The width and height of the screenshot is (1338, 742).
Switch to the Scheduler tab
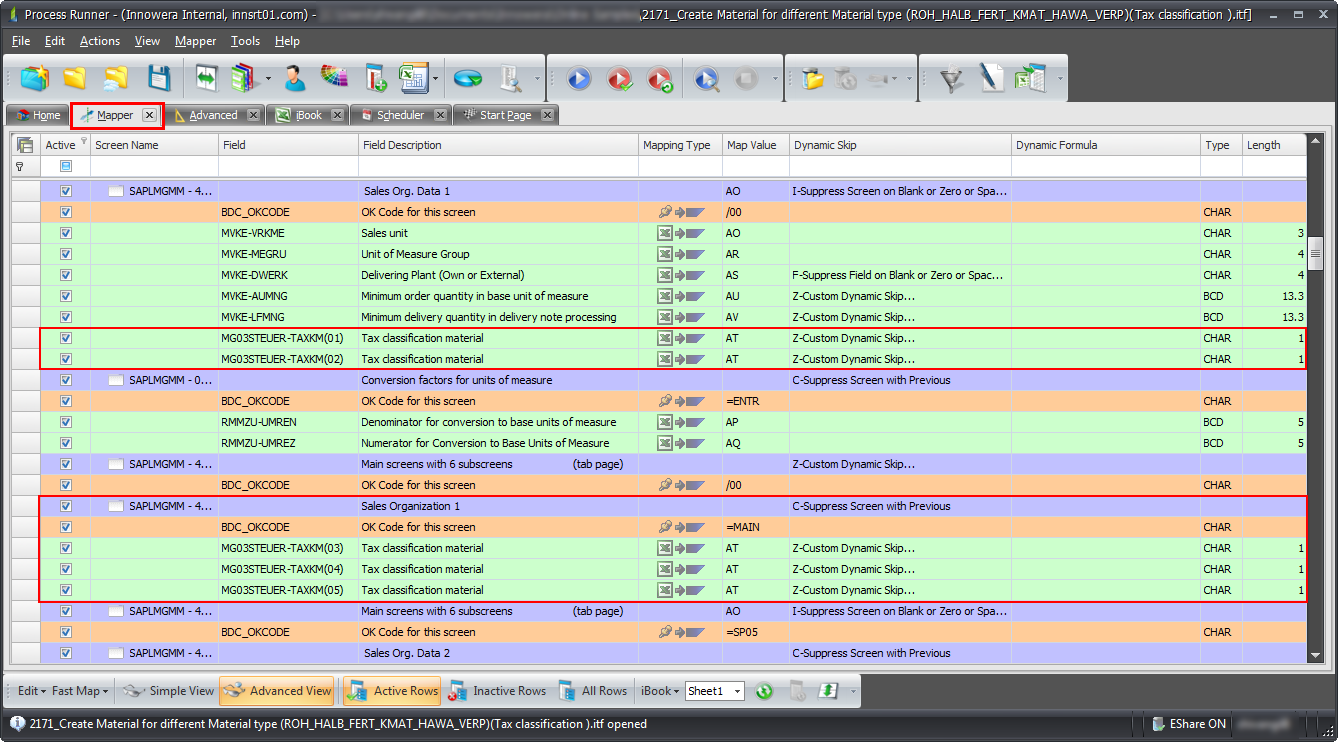point(400,115)
